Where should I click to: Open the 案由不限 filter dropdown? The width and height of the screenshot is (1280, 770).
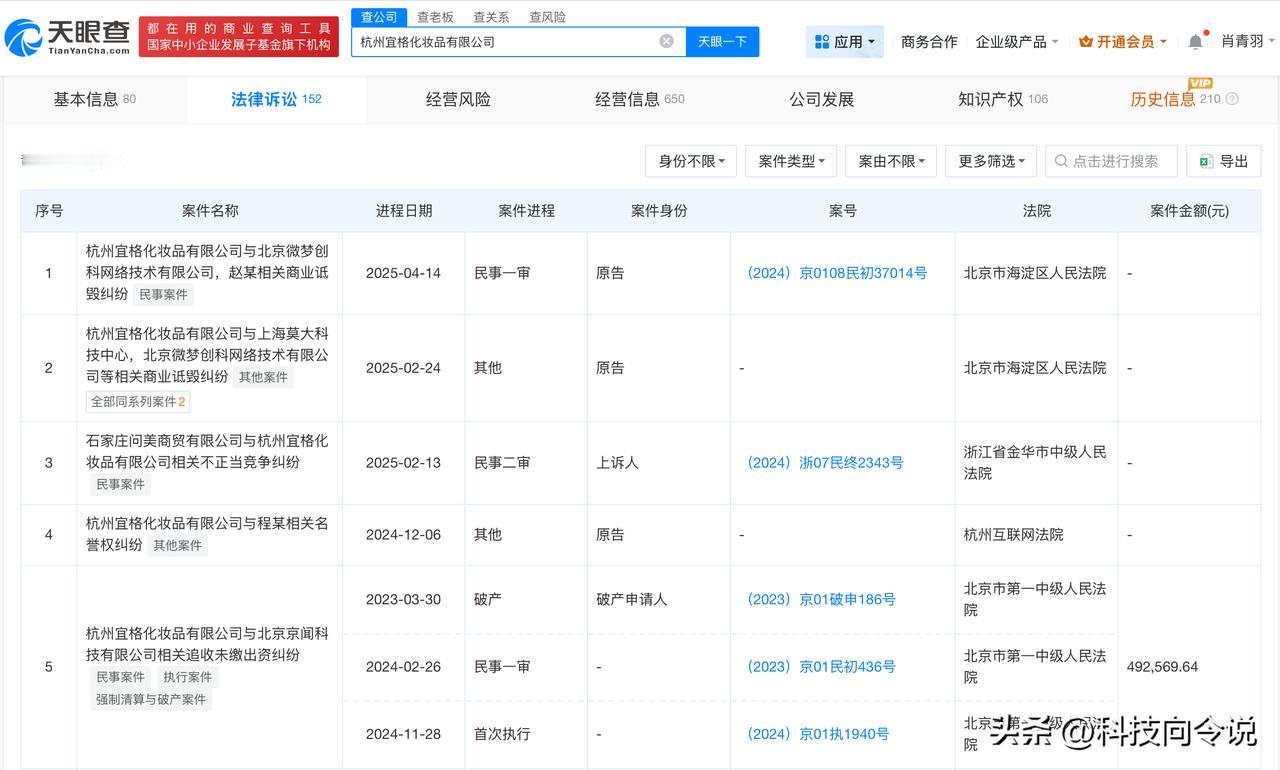pyautogui.click(x=891, y=161)
